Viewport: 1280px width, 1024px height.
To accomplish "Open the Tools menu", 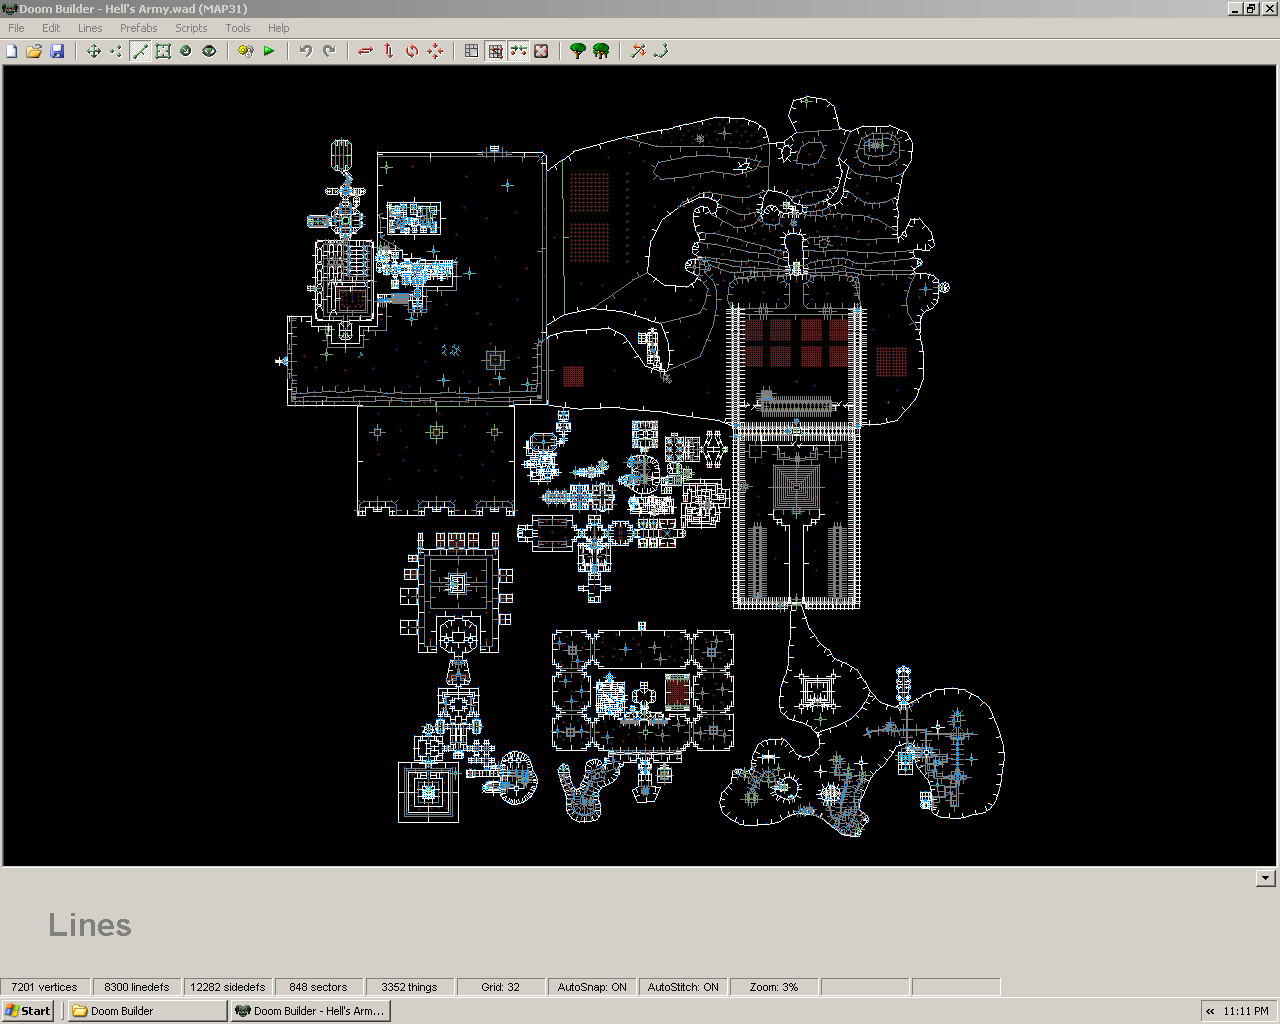I will coord(238,28).
